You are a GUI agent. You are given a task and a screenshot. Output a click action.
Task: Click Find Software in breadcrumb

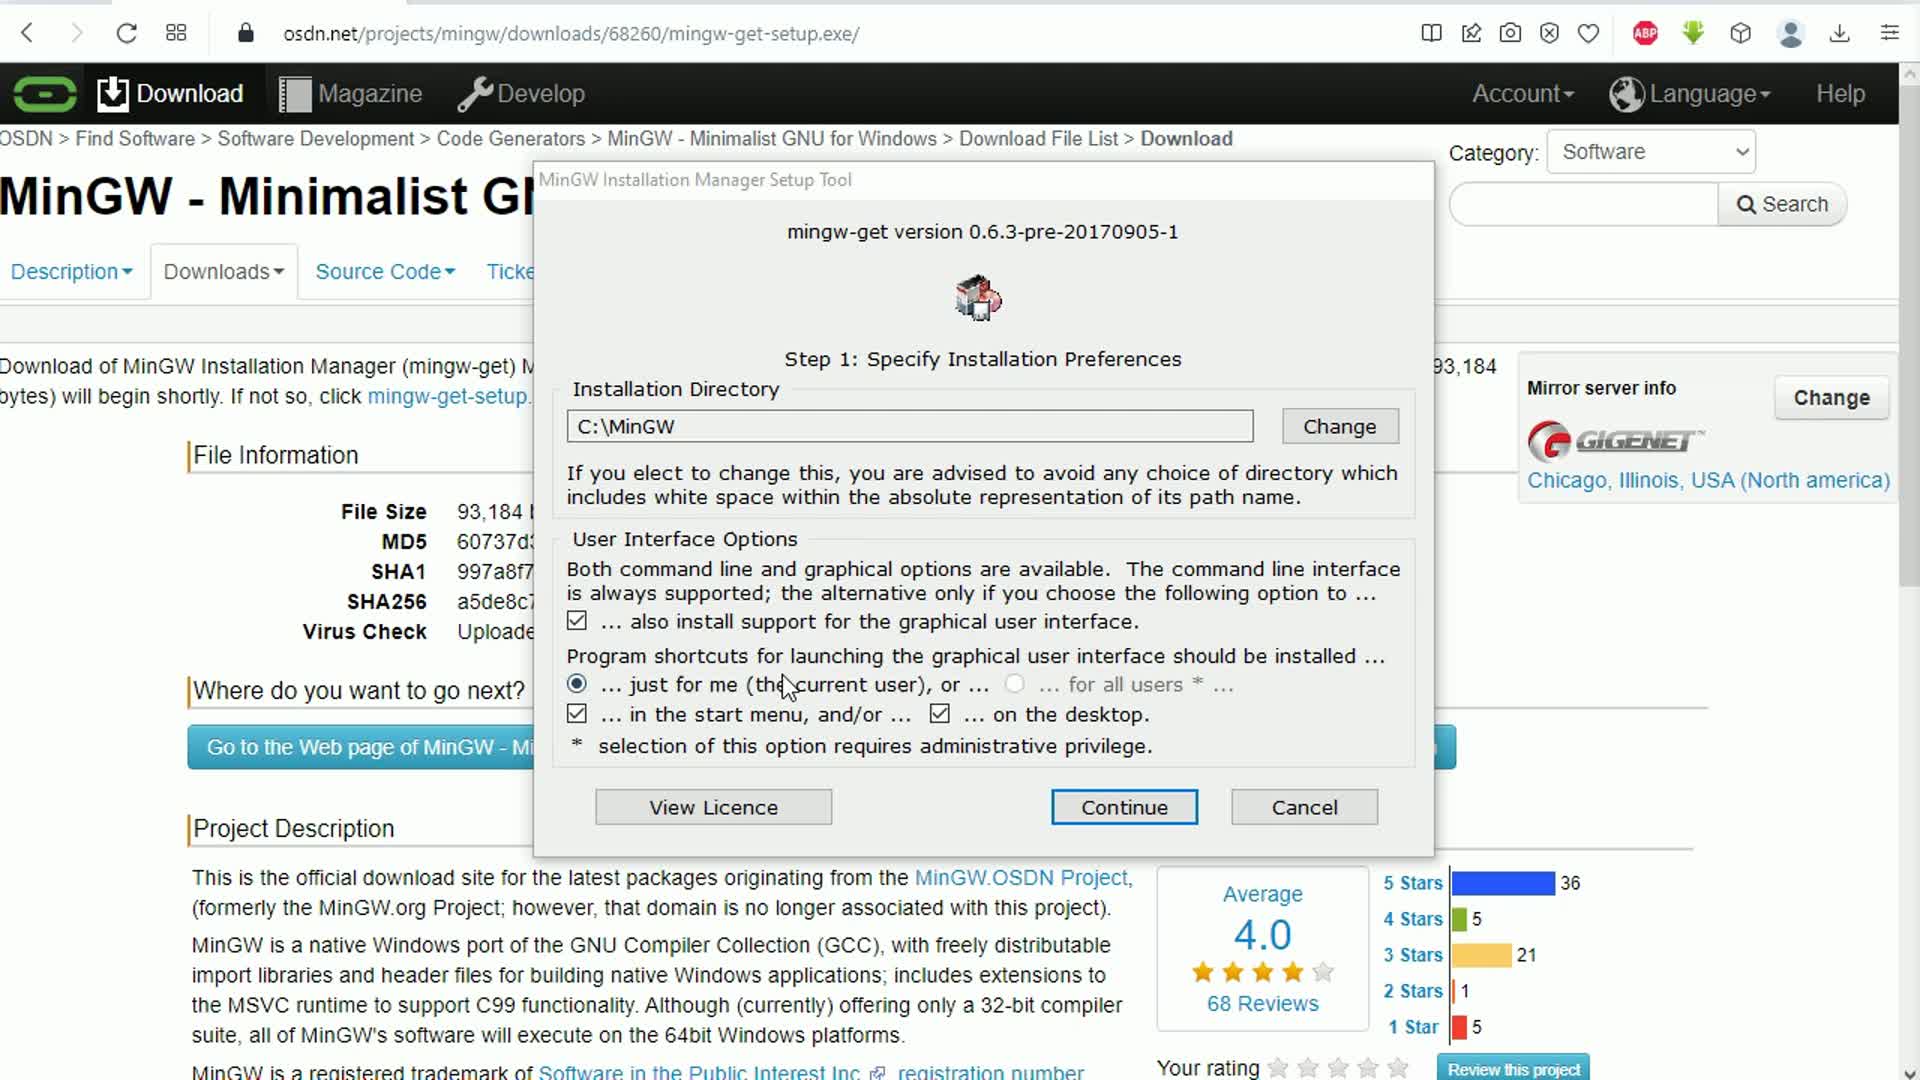[135, 139]
